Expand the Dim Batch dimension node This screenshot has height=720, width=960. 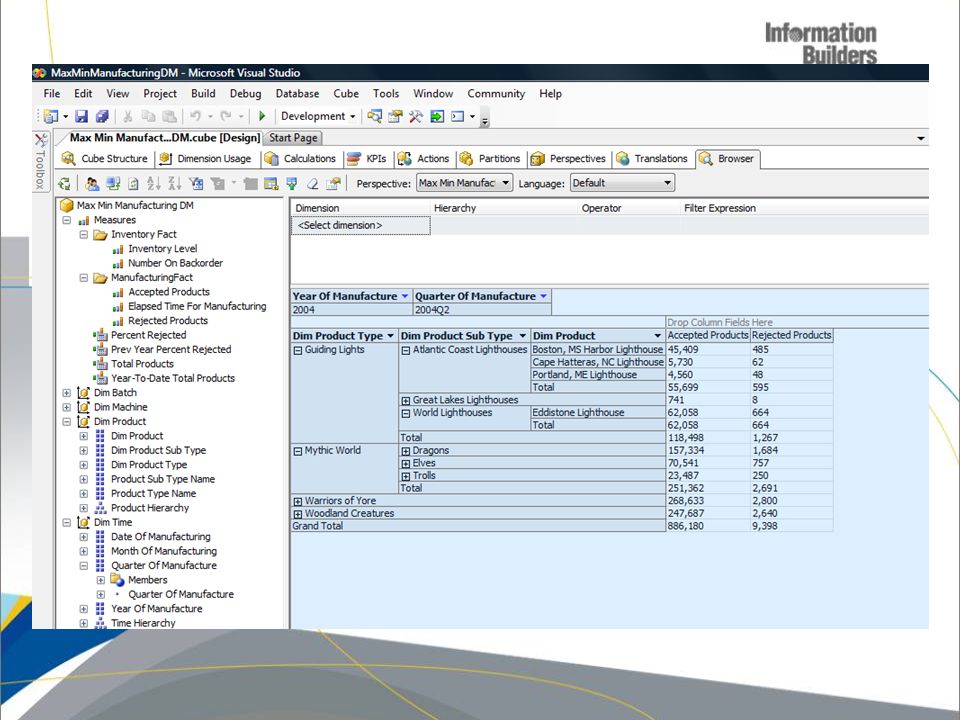pyautogui.click(x=67, y=393)
